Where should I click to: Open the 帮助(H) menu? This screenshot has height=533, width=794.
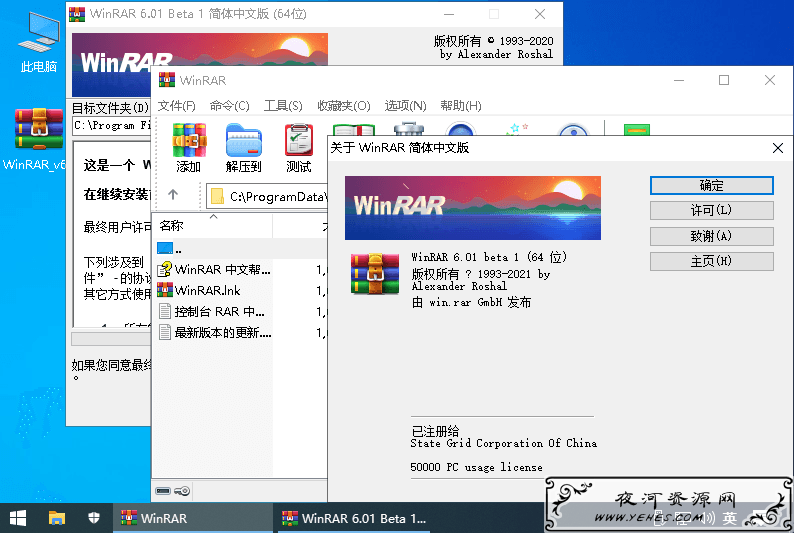point(461,105)
